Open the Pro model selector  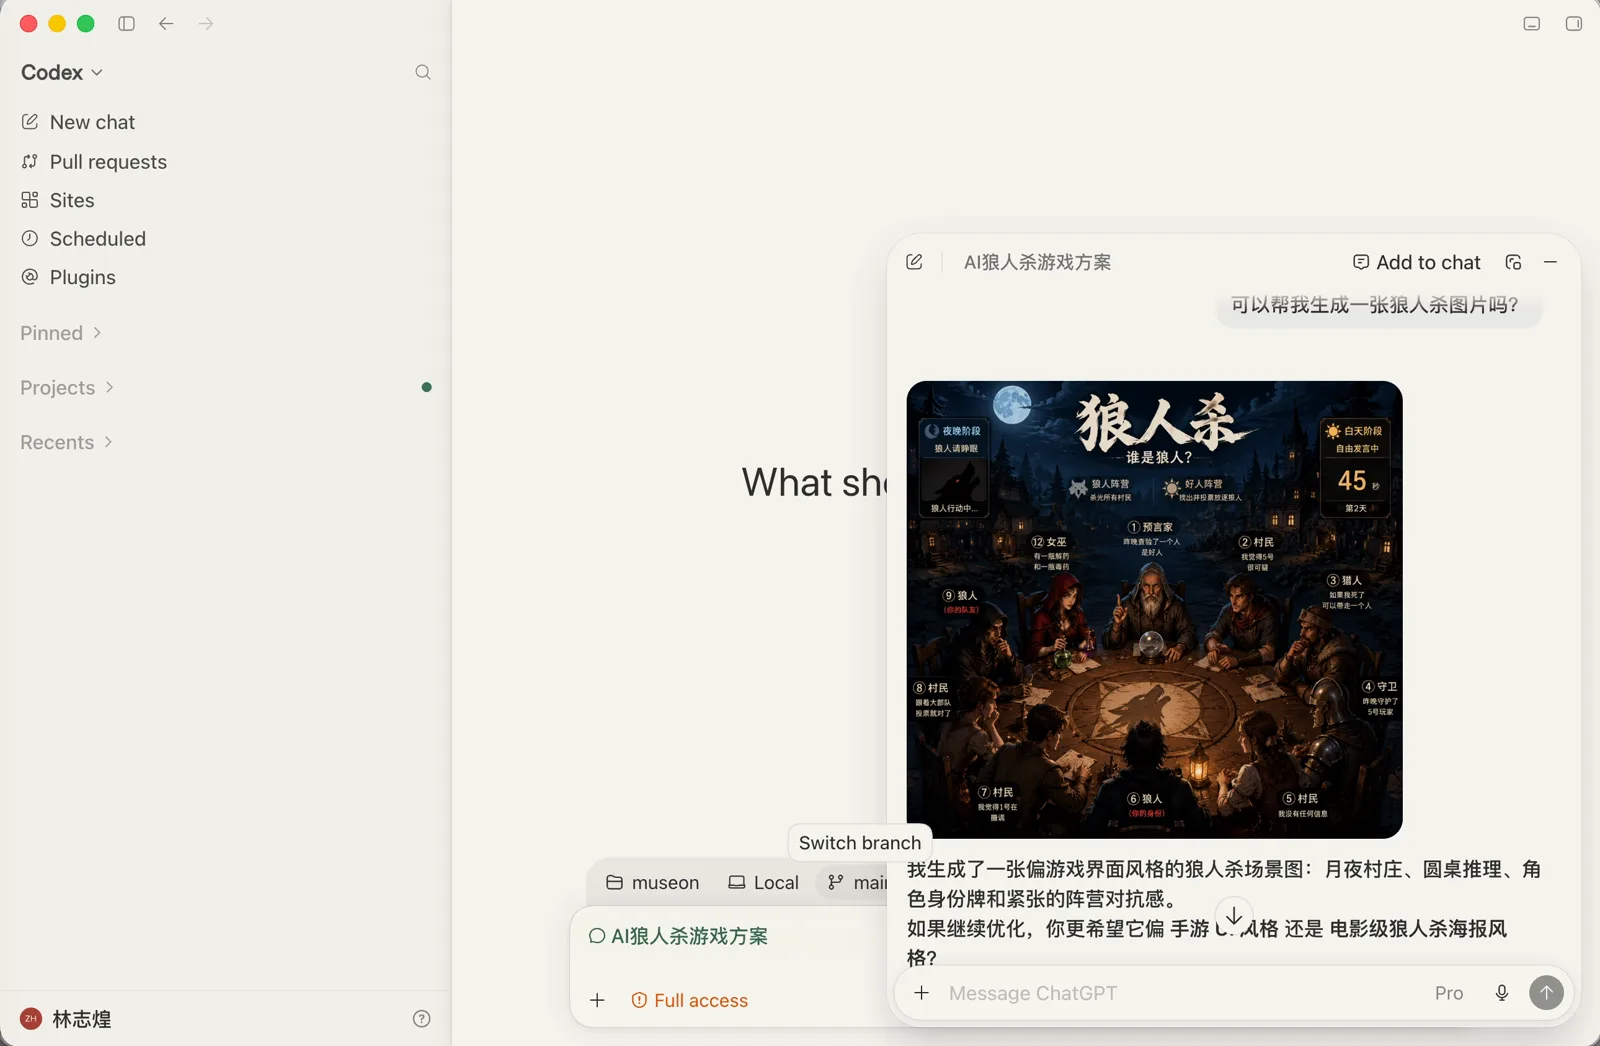click(x=1449, y=993)
